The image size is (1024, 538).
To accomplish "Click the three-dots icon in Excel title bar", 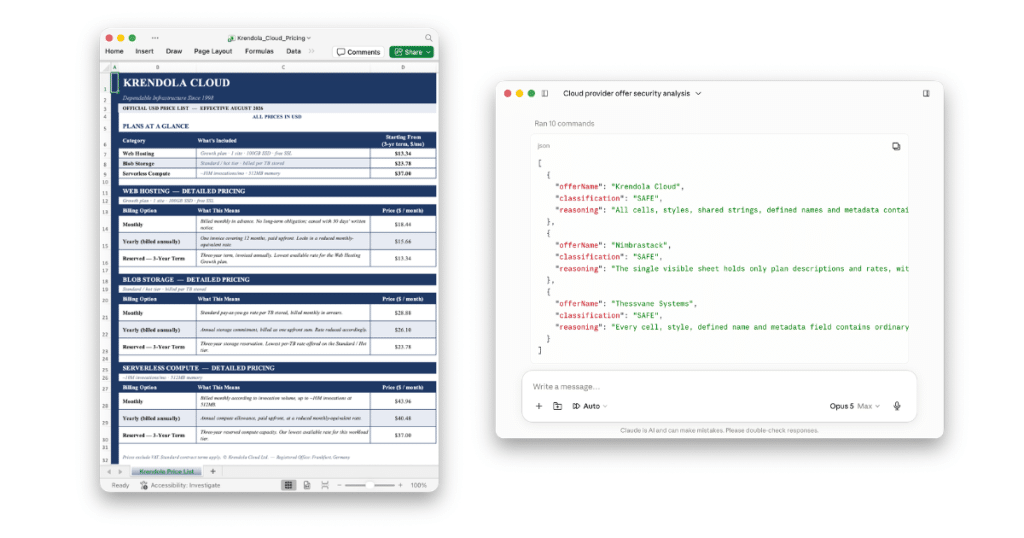I will coord(155,38).
